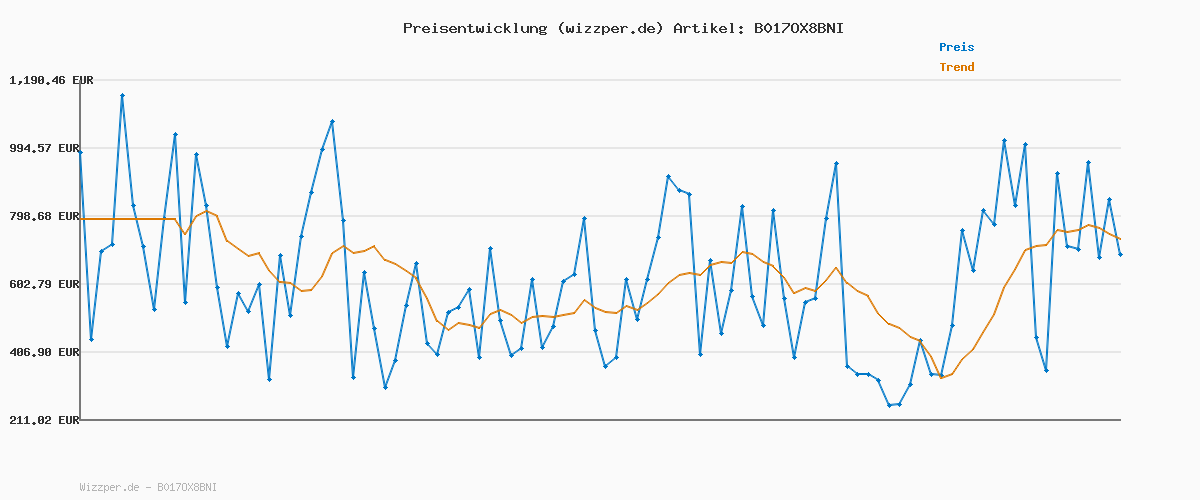Click the first blue data point at the left edge
This screenshot has height=500, width=1200.
[x=80, y=152]
